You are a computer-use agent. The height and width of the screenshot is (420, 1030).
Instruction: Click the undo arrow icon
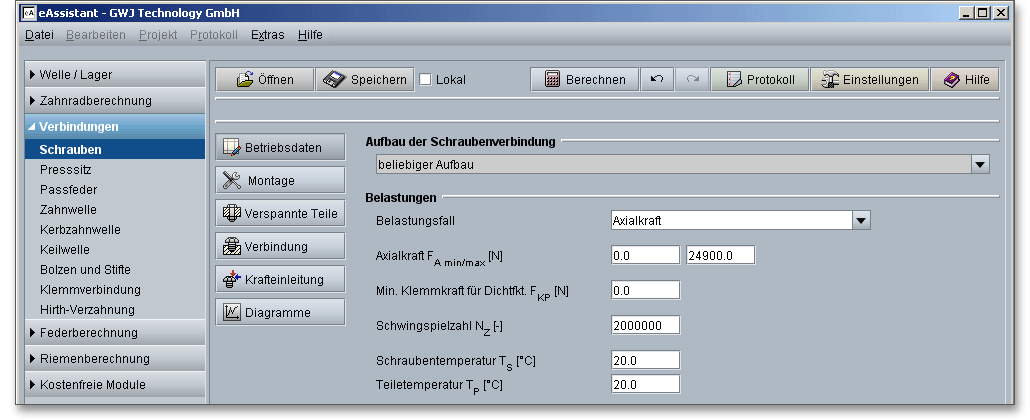coord(656,80)
